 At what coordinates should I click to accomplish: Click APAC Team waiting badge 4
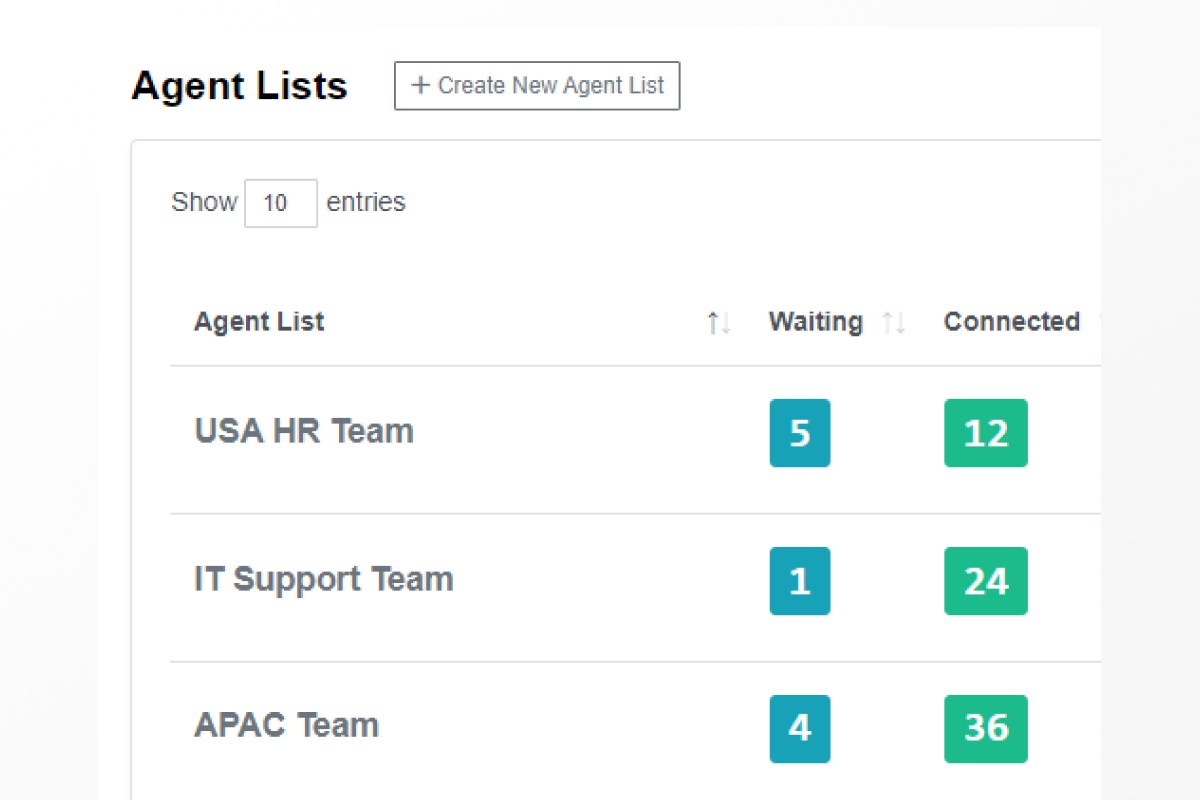[800, 728]
